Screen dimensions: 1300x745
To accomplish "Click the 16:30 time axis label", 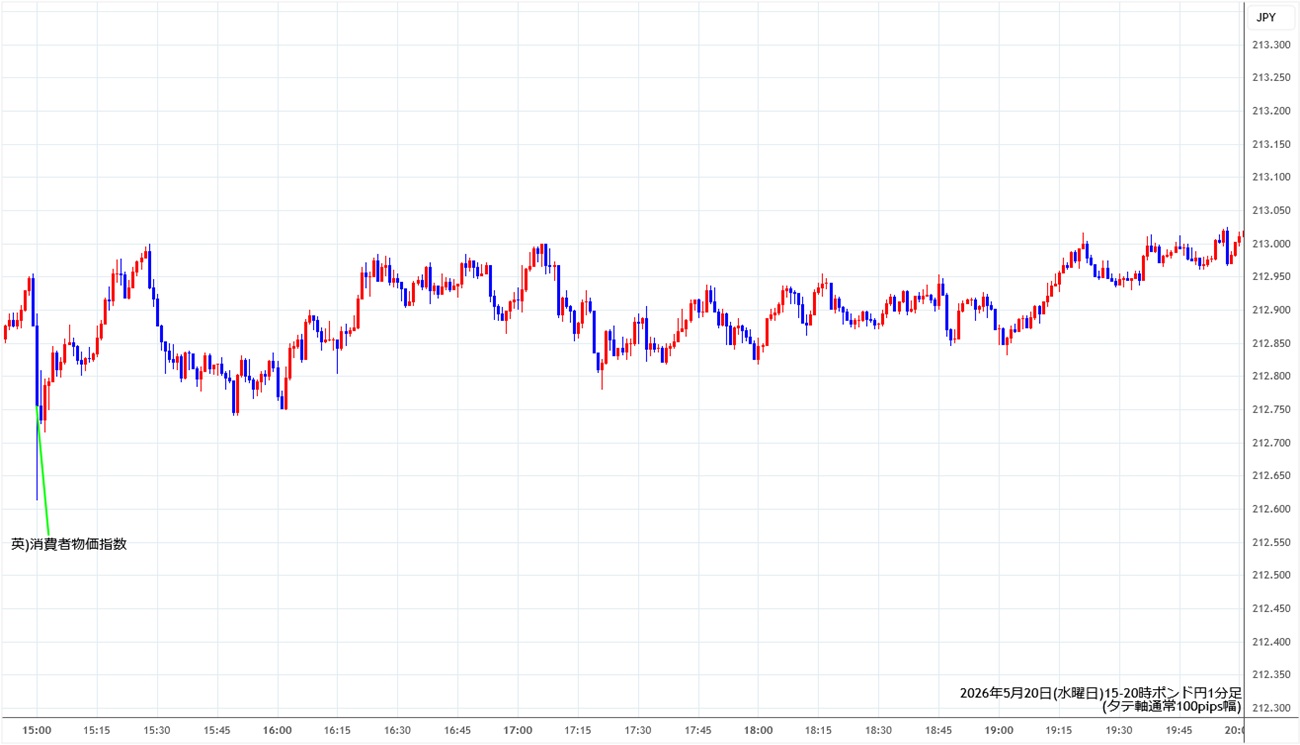I will click(397, 730).
